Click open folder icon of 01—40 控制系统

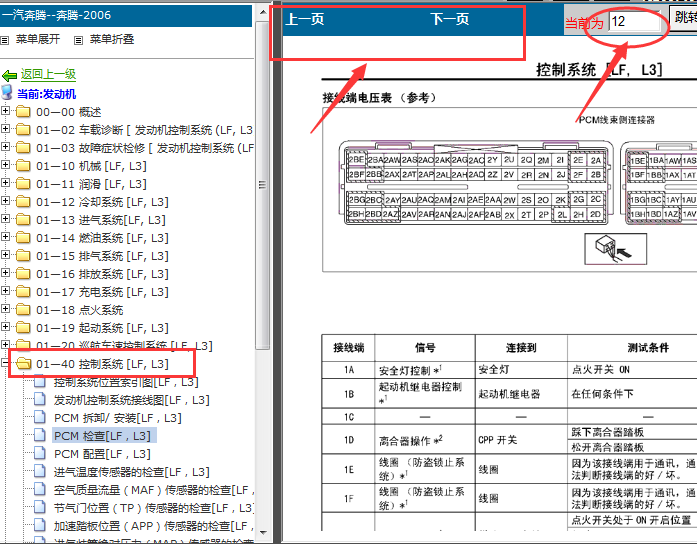tap(24, 364)
